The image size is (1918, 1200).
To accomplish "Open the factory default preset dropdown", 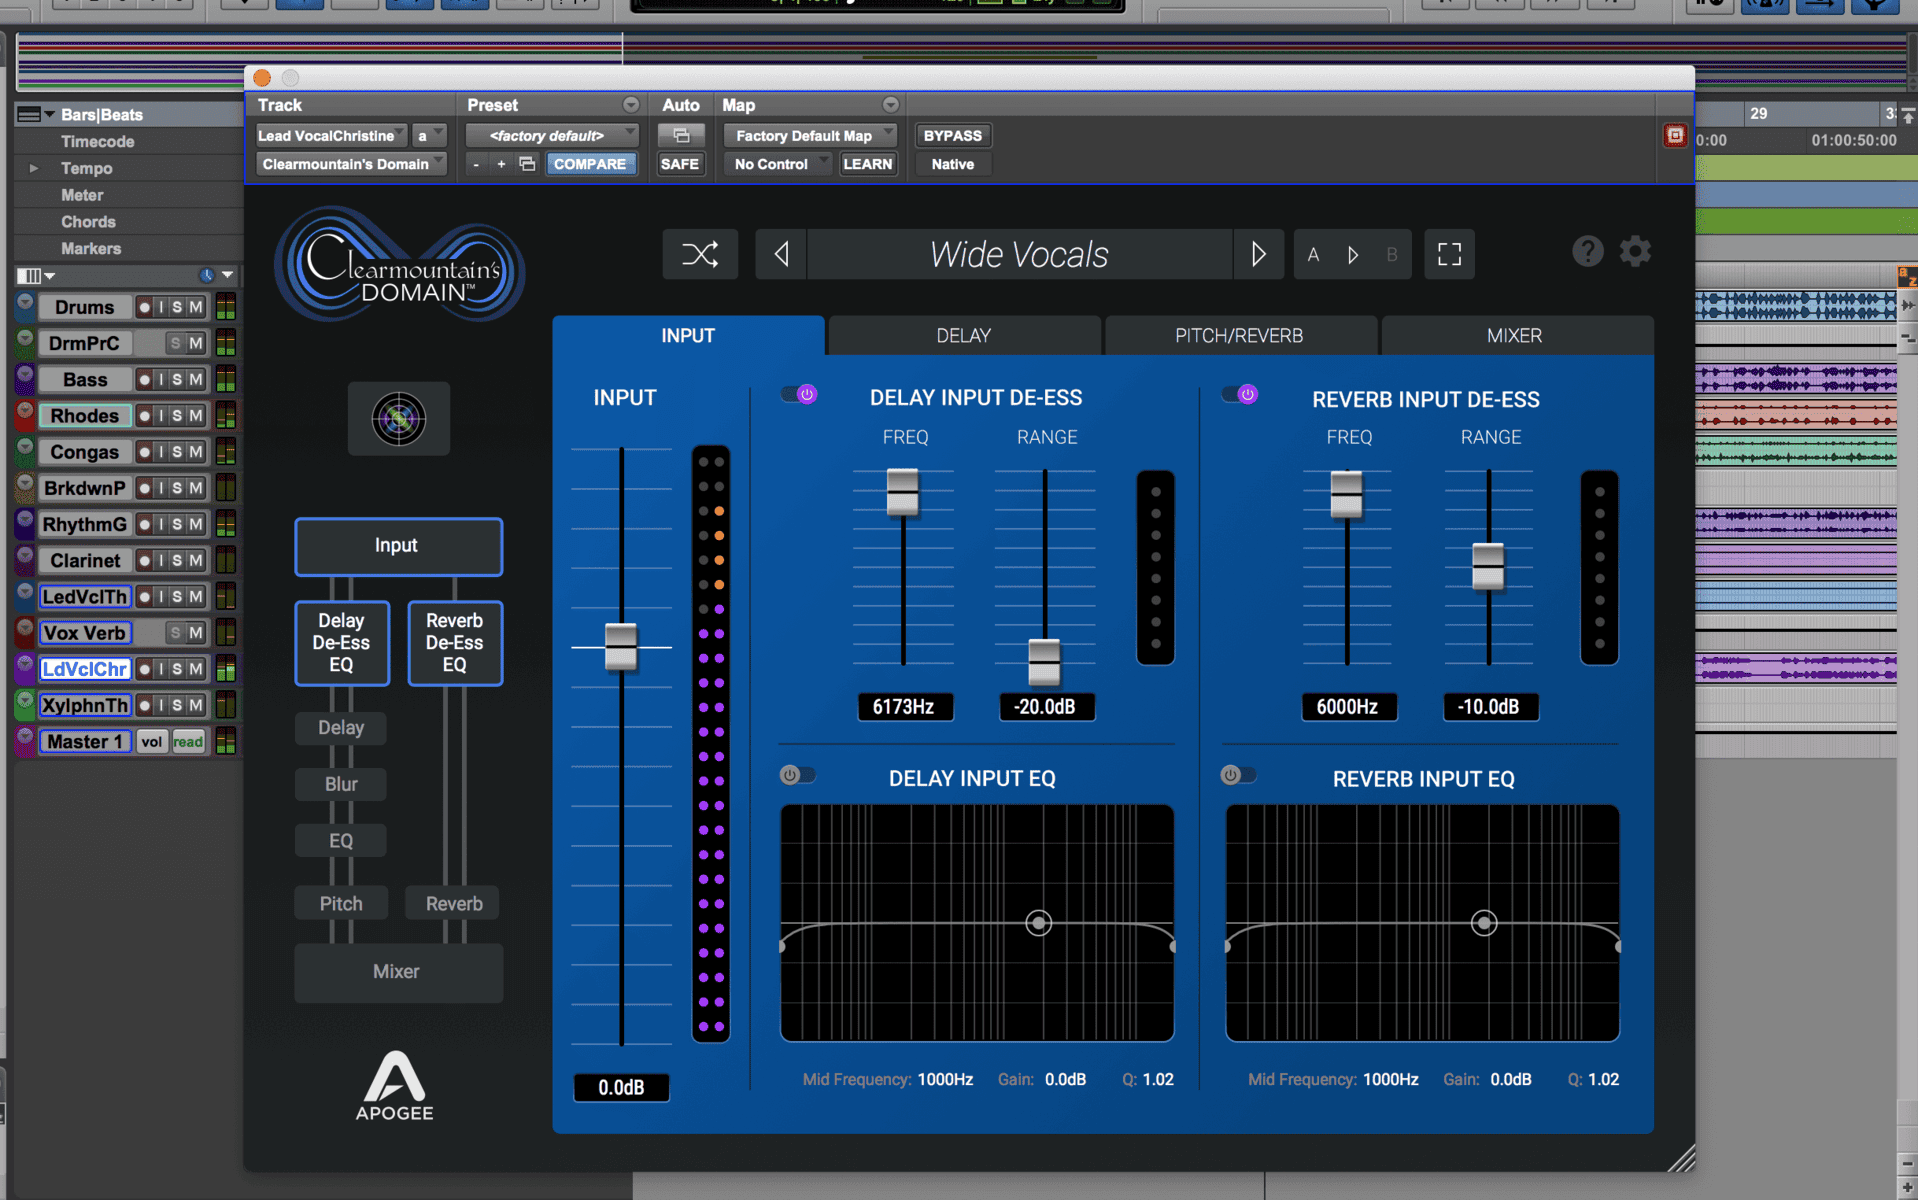I will 552,135.
